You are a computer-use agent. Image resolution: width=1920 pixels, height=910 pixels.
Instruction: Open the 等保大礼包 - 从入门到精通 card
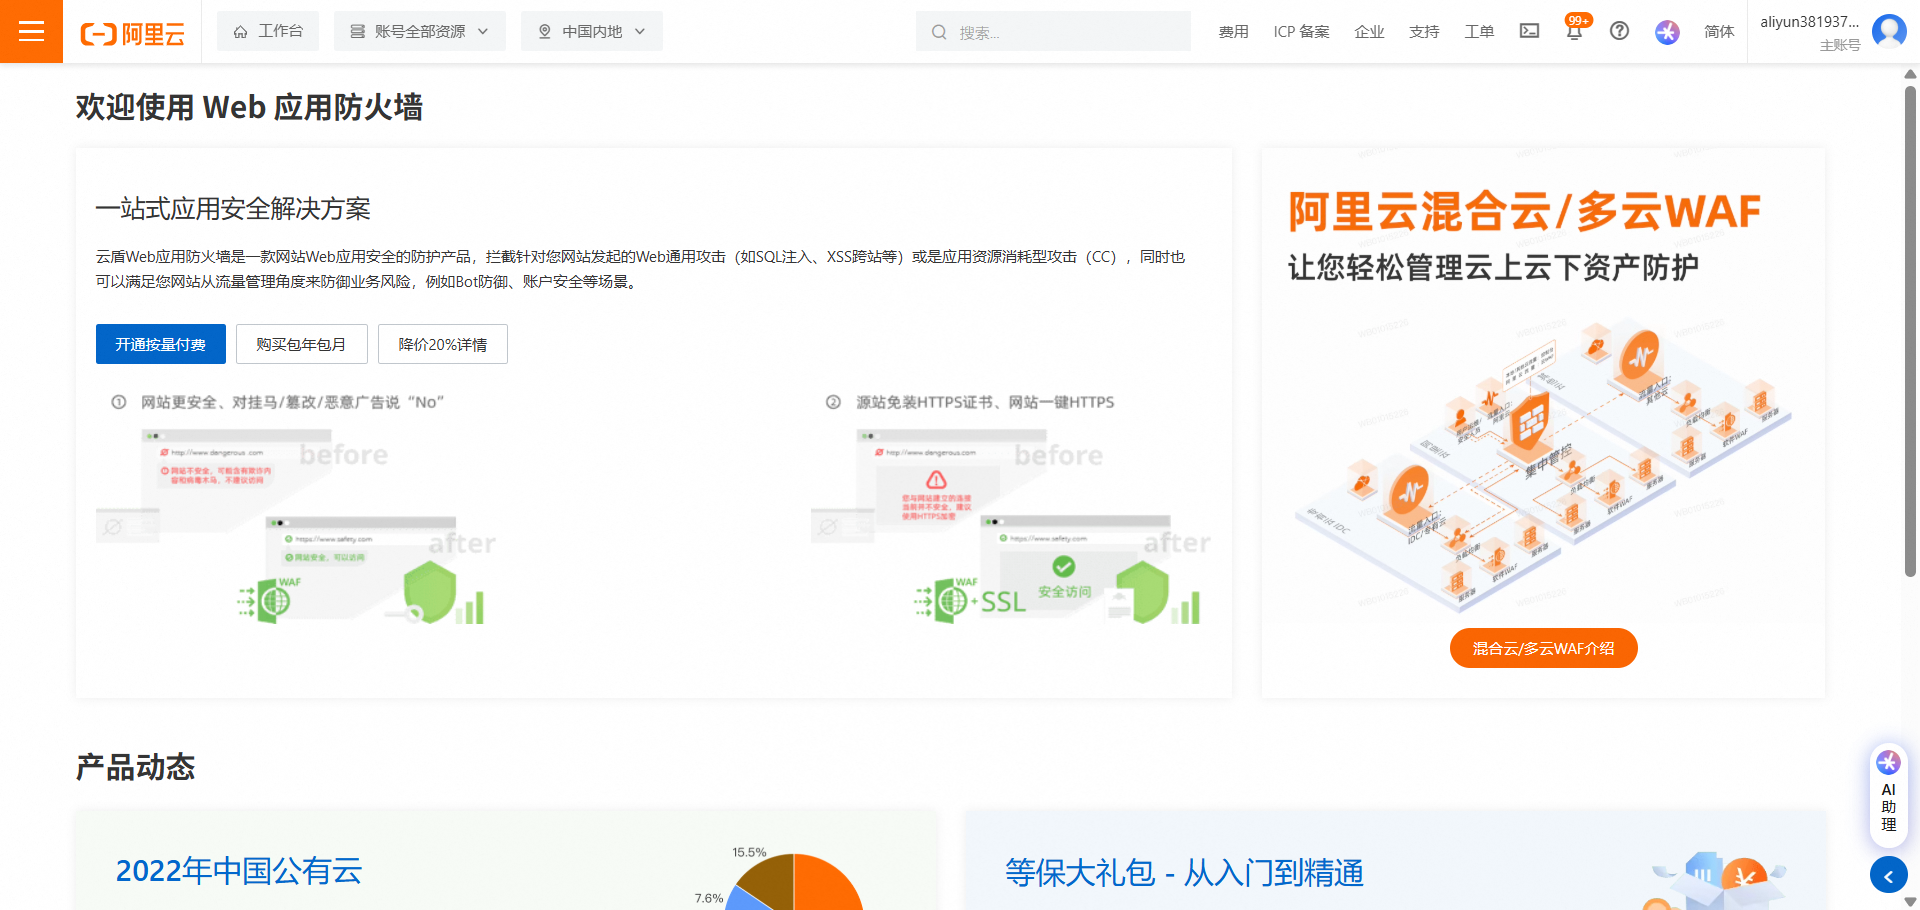click(x=1394, y=860)
